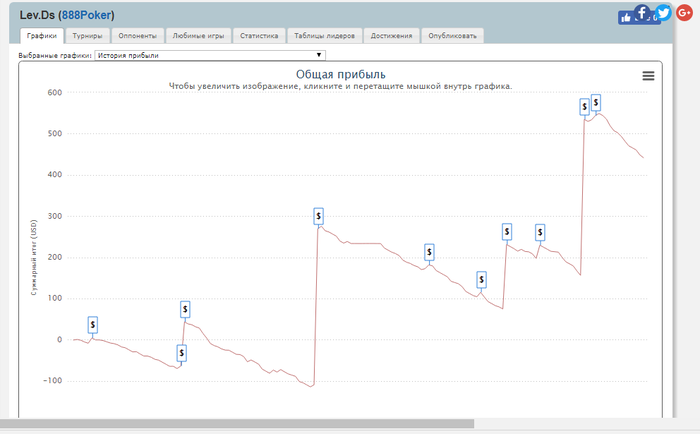The width and height of the screenshot is (700, 434).
Task: Click the first dollar marker at the 540 spike
Action: (x=584, y=107)
